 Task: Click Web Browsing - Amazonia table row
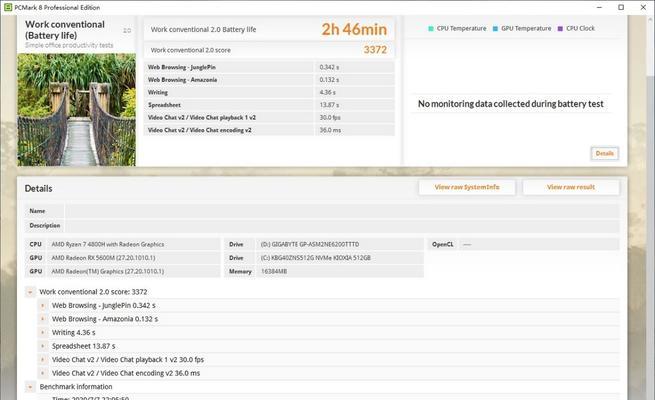(x=269, y=80)
